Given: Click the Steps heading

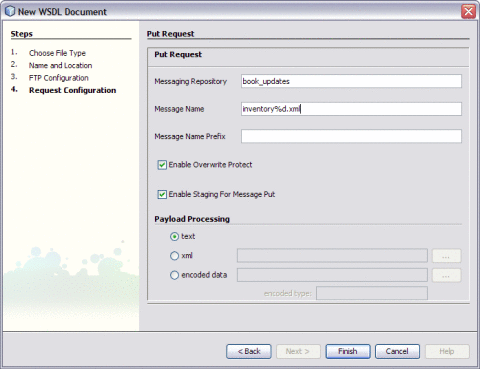Looking at the screenshot, I should (x=22, y=34).
